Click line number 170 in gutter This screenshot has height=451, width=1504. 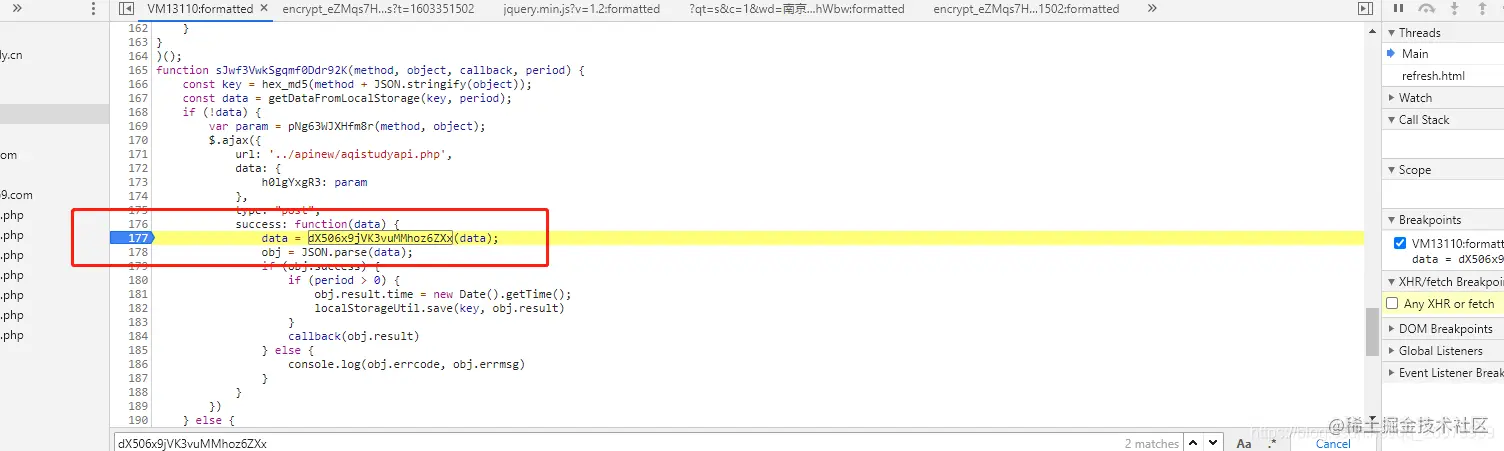pyautogui.click(x=138, y=141)
